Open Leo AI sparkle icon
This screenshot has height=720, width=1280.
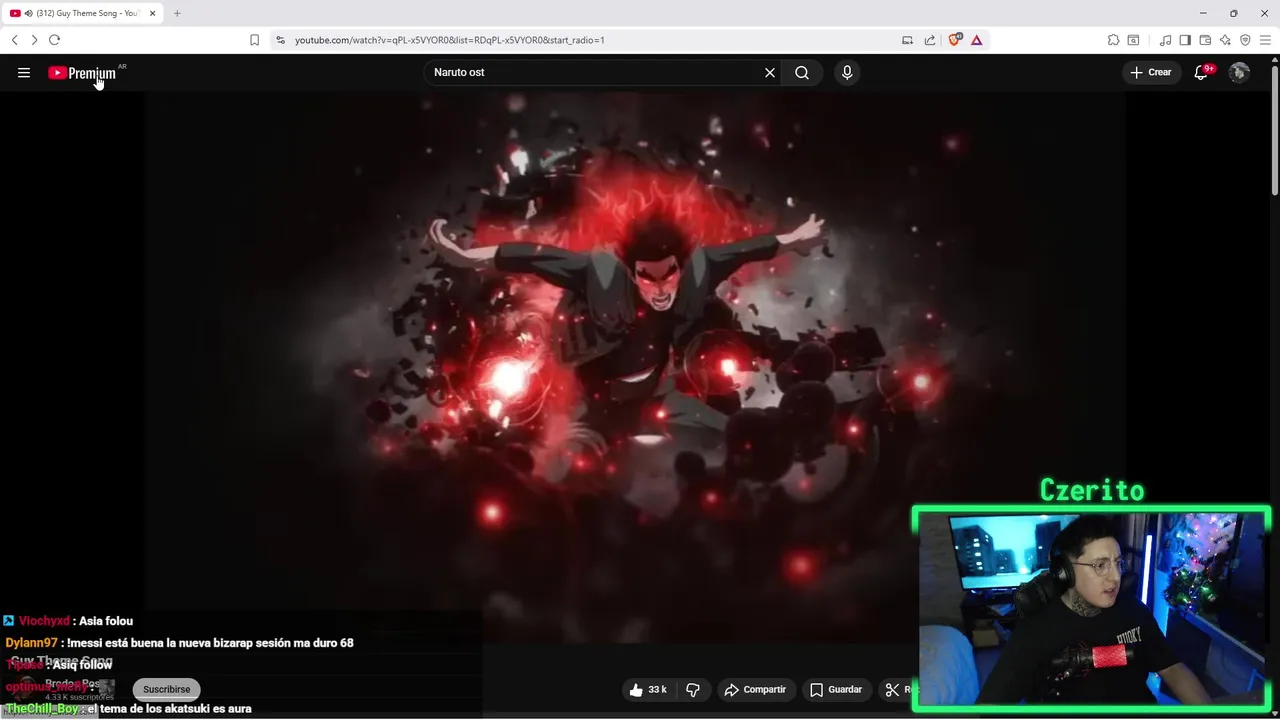[1225, 40]
